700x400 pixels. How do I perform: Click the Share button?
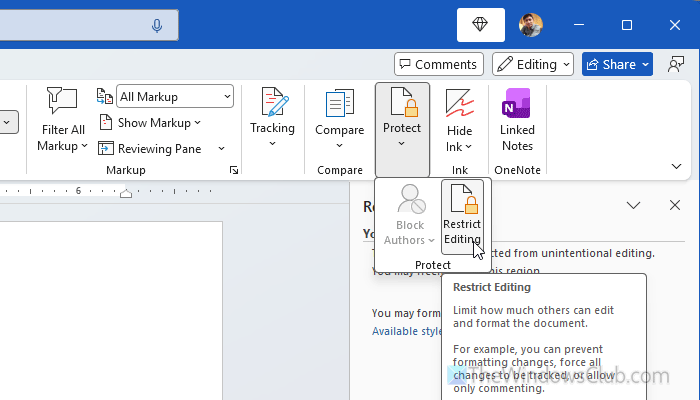pyautogui.click(x=617, y=64)
